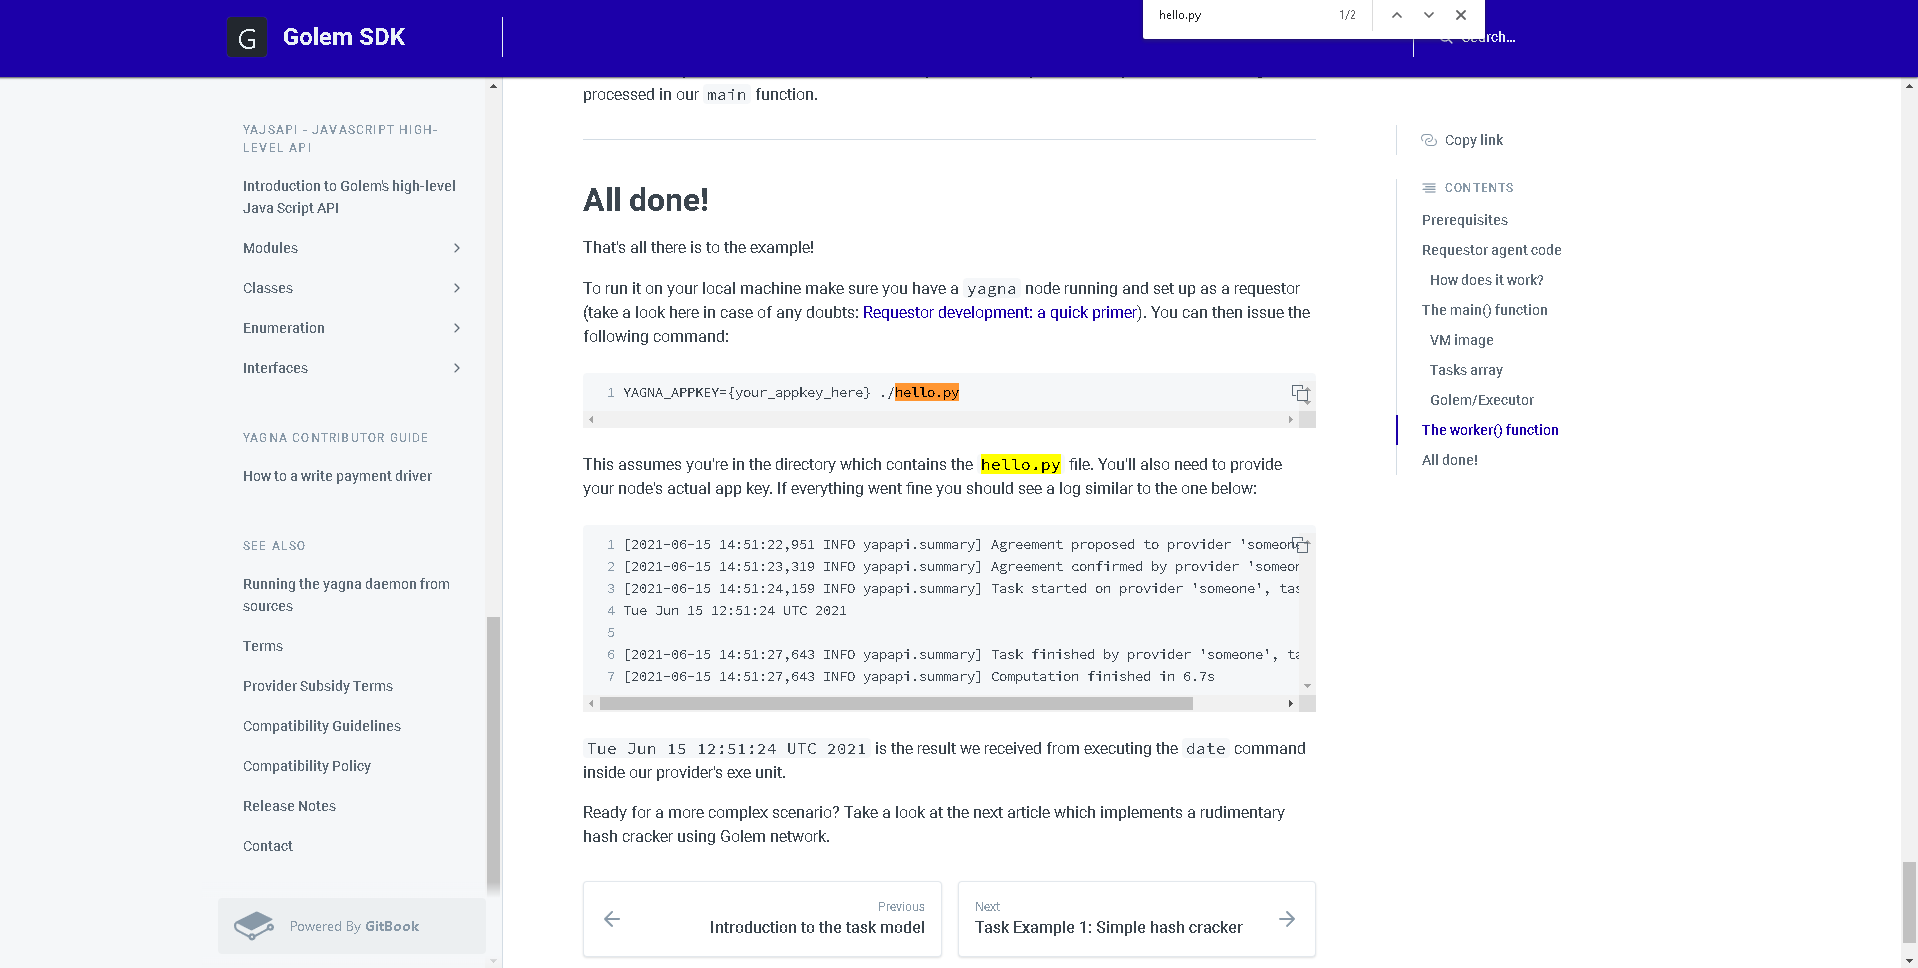Select Release Notes in the sidebar
1918x968 pixels.
pyautogui.click(x=289, y=806)
